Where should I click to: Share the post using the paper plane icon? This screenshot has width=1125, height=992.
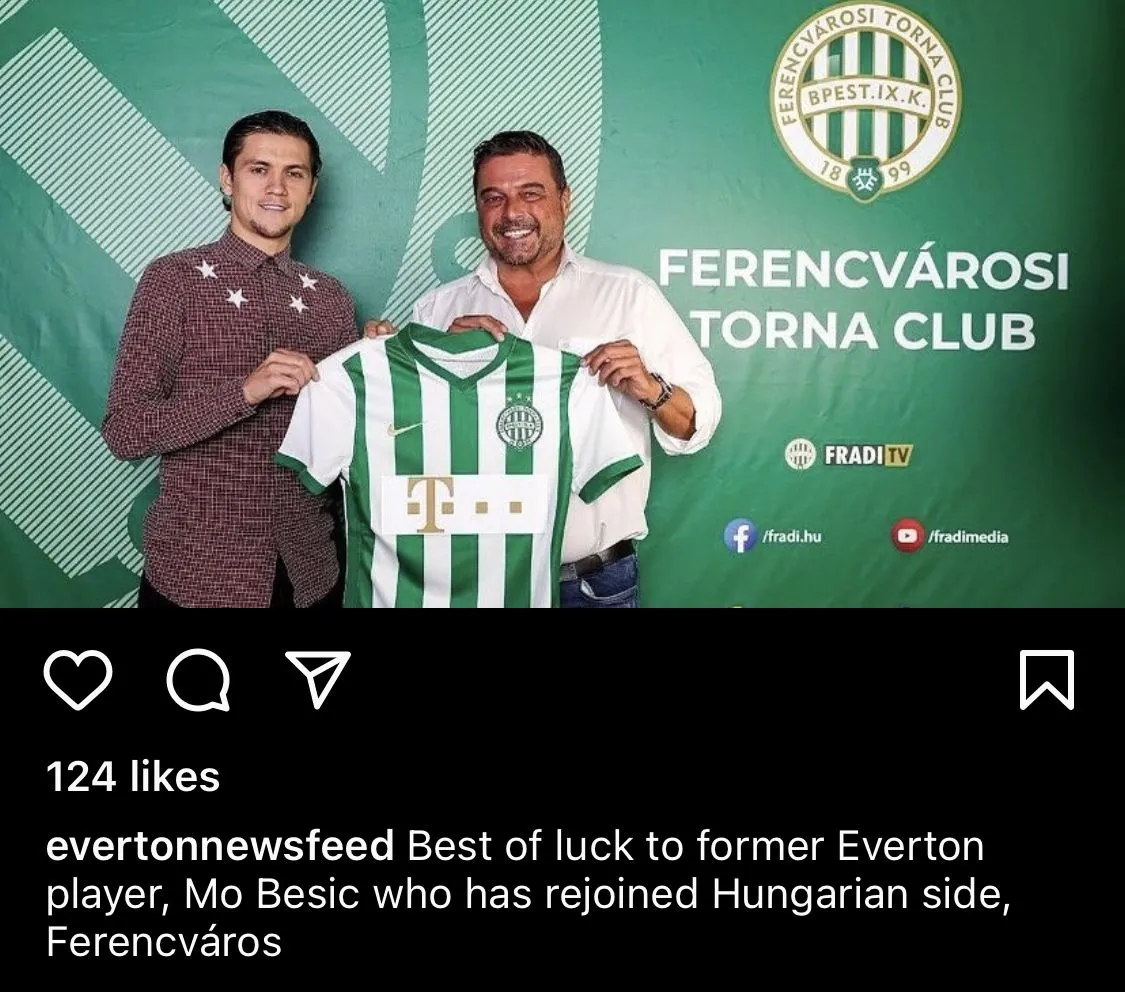tap(318, 678)
